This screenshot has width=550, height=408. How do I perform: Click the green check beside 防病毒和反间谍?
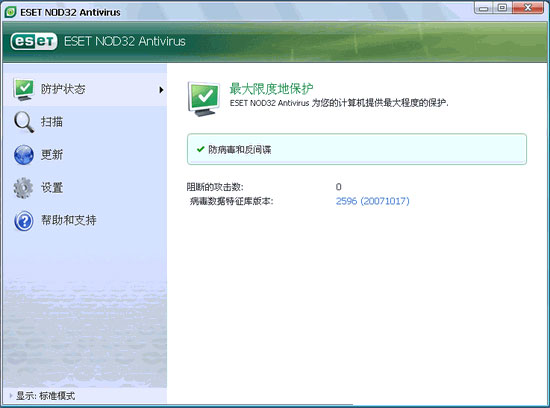(200, 149)
